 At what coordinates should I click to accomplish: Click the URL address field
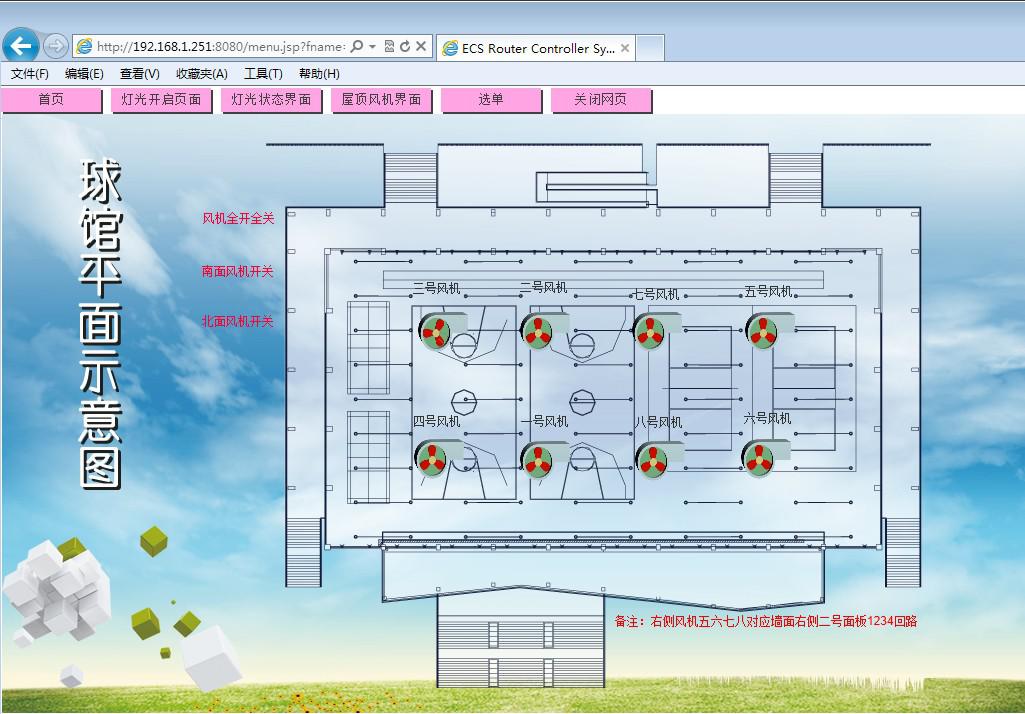tap(220, 47)
